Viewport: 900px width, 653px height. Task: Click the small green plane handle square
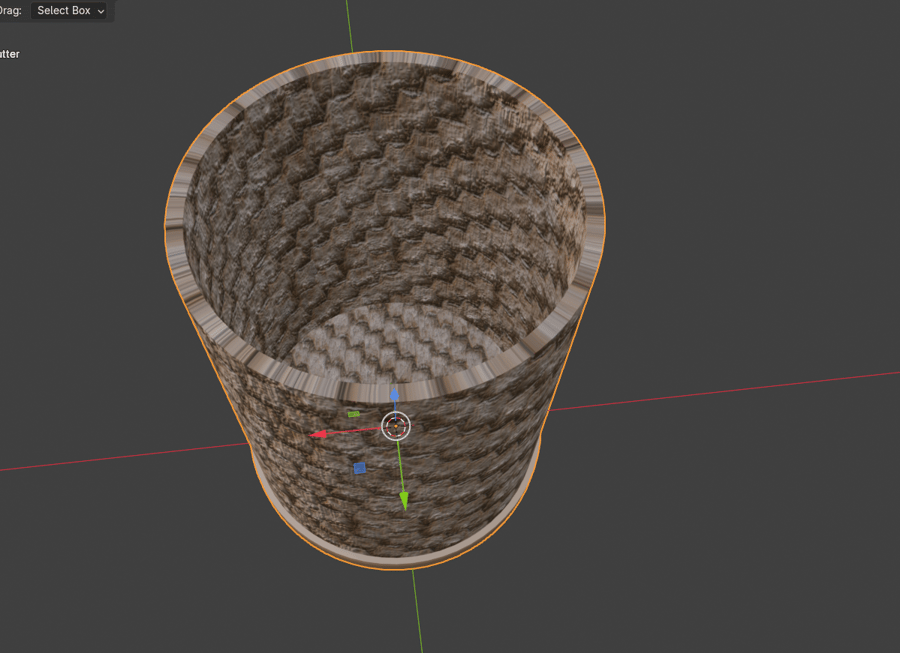[x=354, y=414]
